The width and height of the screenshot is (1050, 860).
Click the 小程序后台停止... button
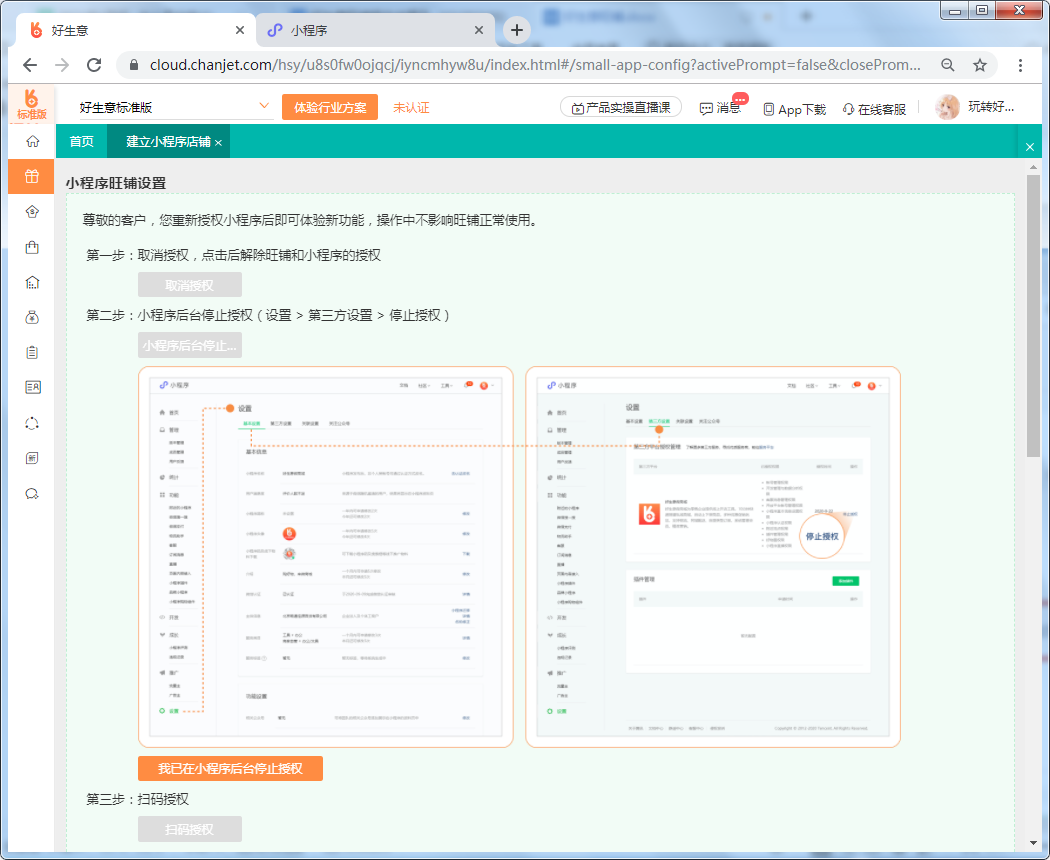pos(190,346)
